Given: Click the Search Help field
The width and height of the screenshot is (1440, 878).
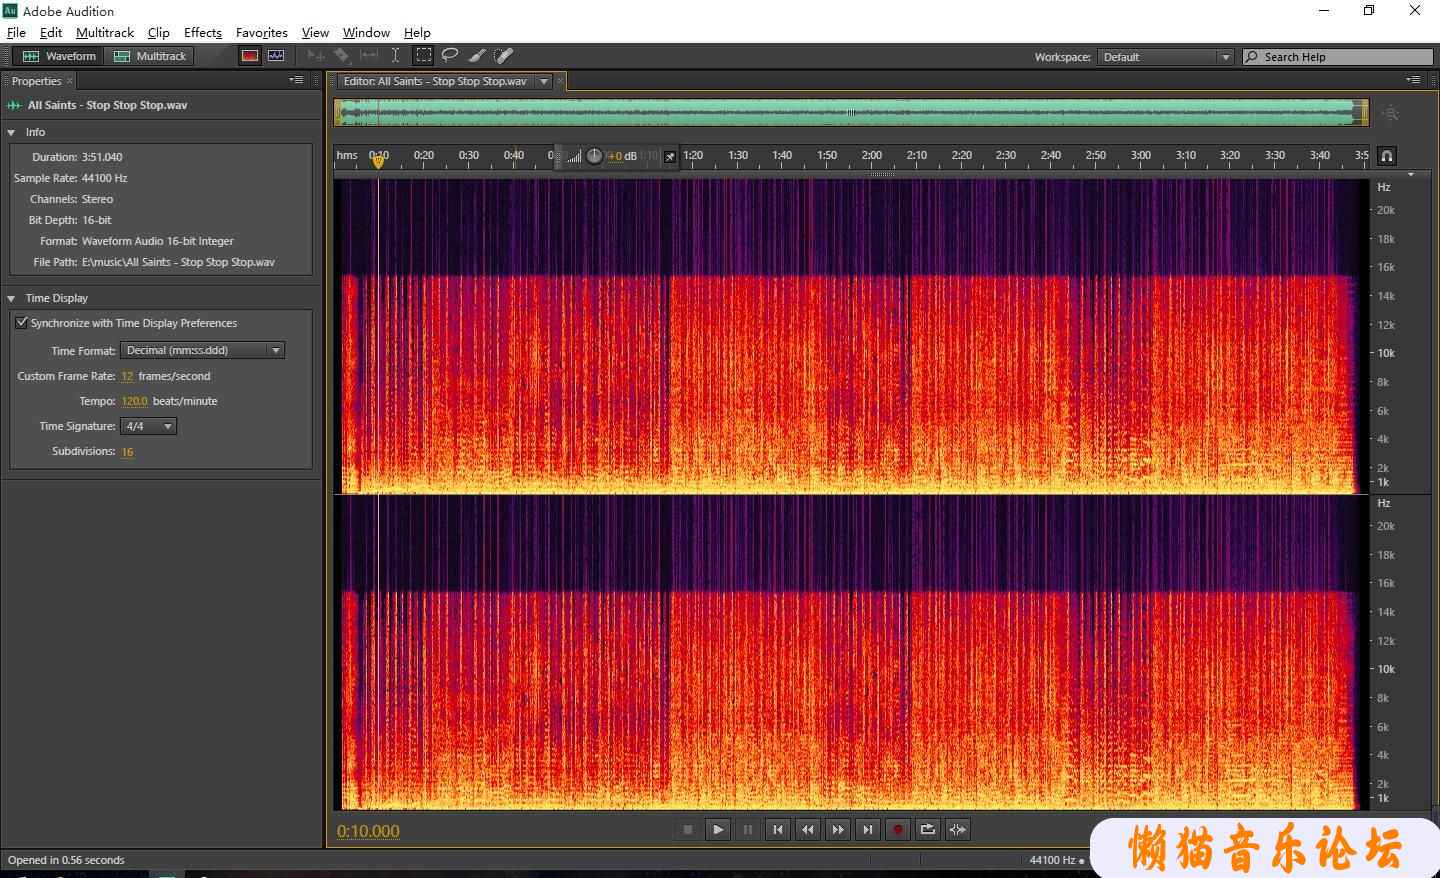Looking at the screenshot, I should (x=1338, y=57).
